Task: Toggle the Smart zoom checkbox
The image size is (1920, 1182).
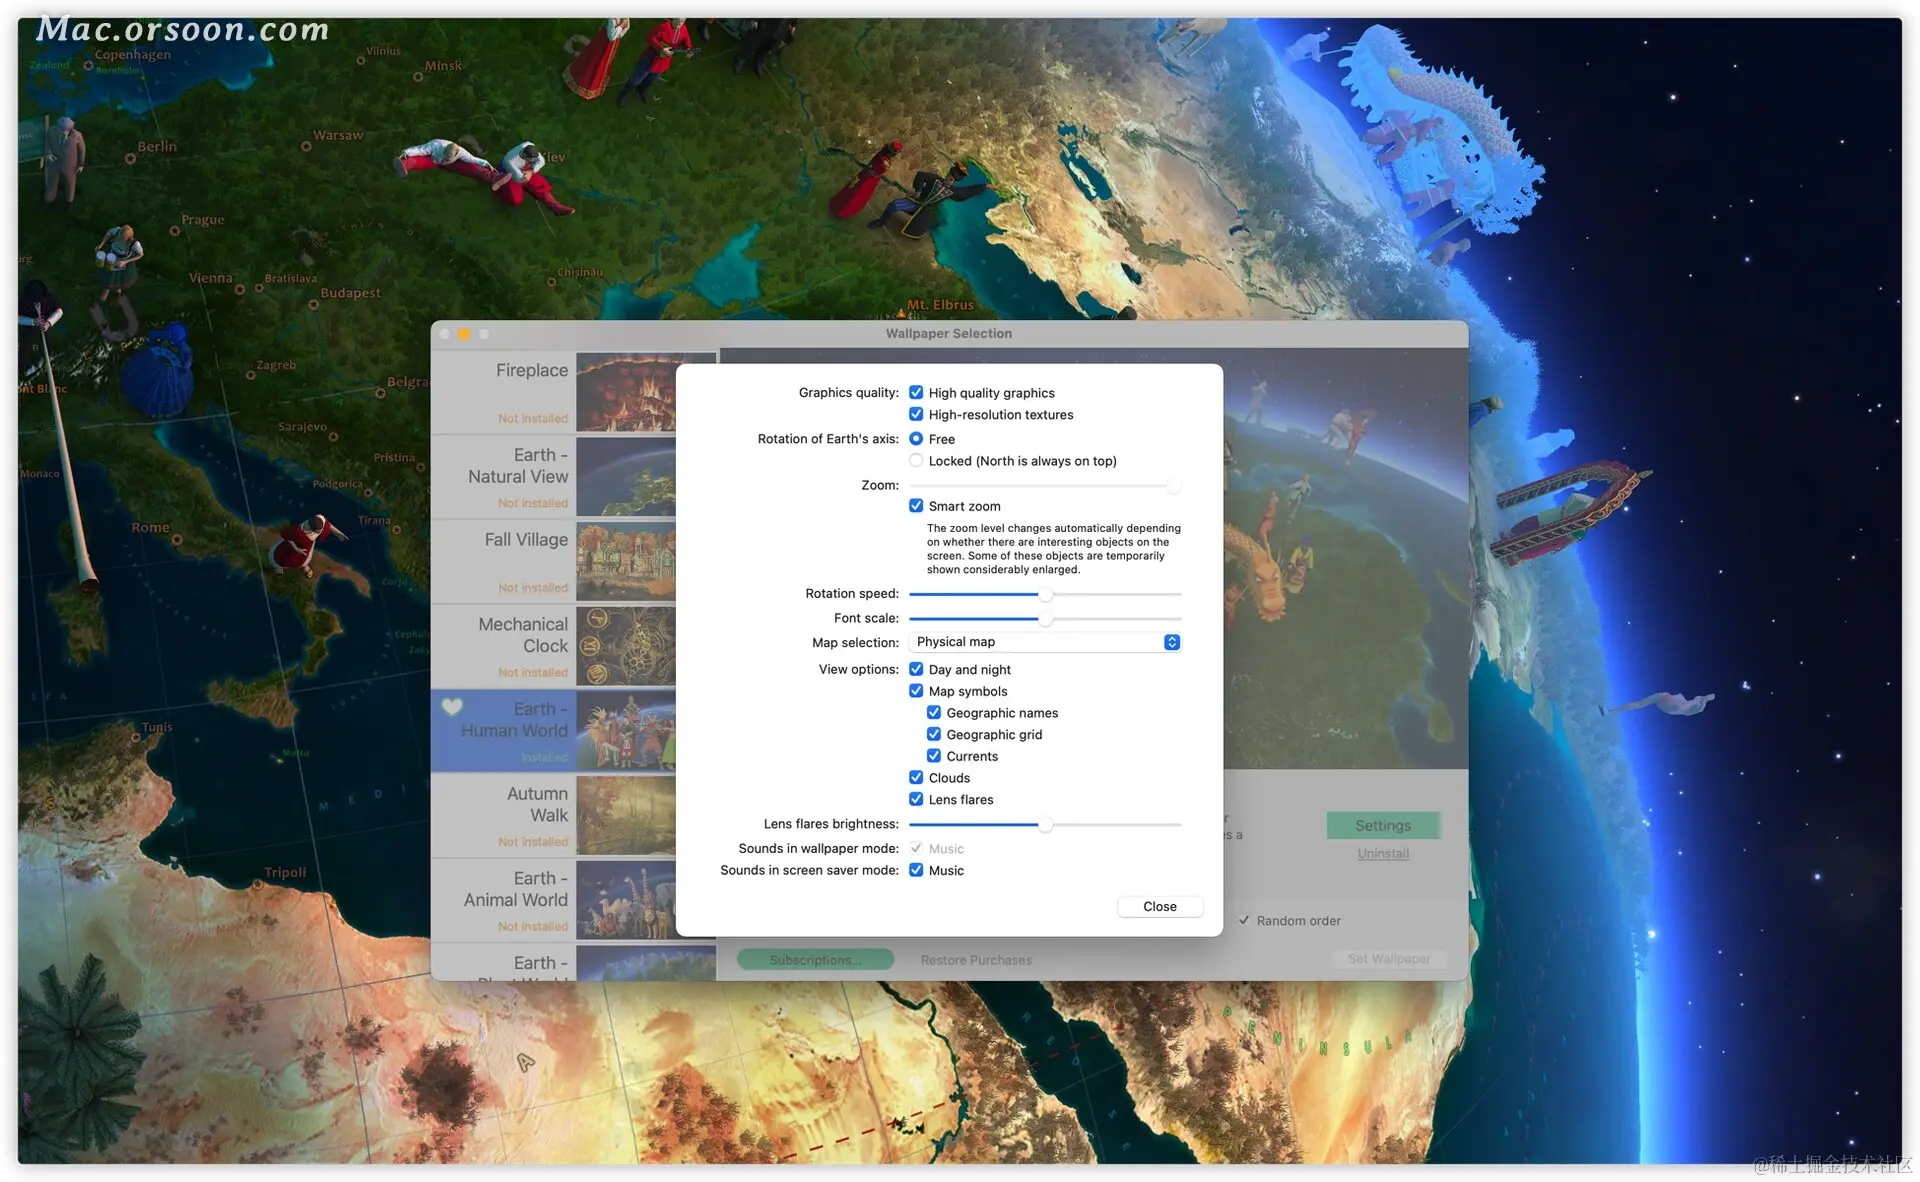Action: (x=916, y=506)
